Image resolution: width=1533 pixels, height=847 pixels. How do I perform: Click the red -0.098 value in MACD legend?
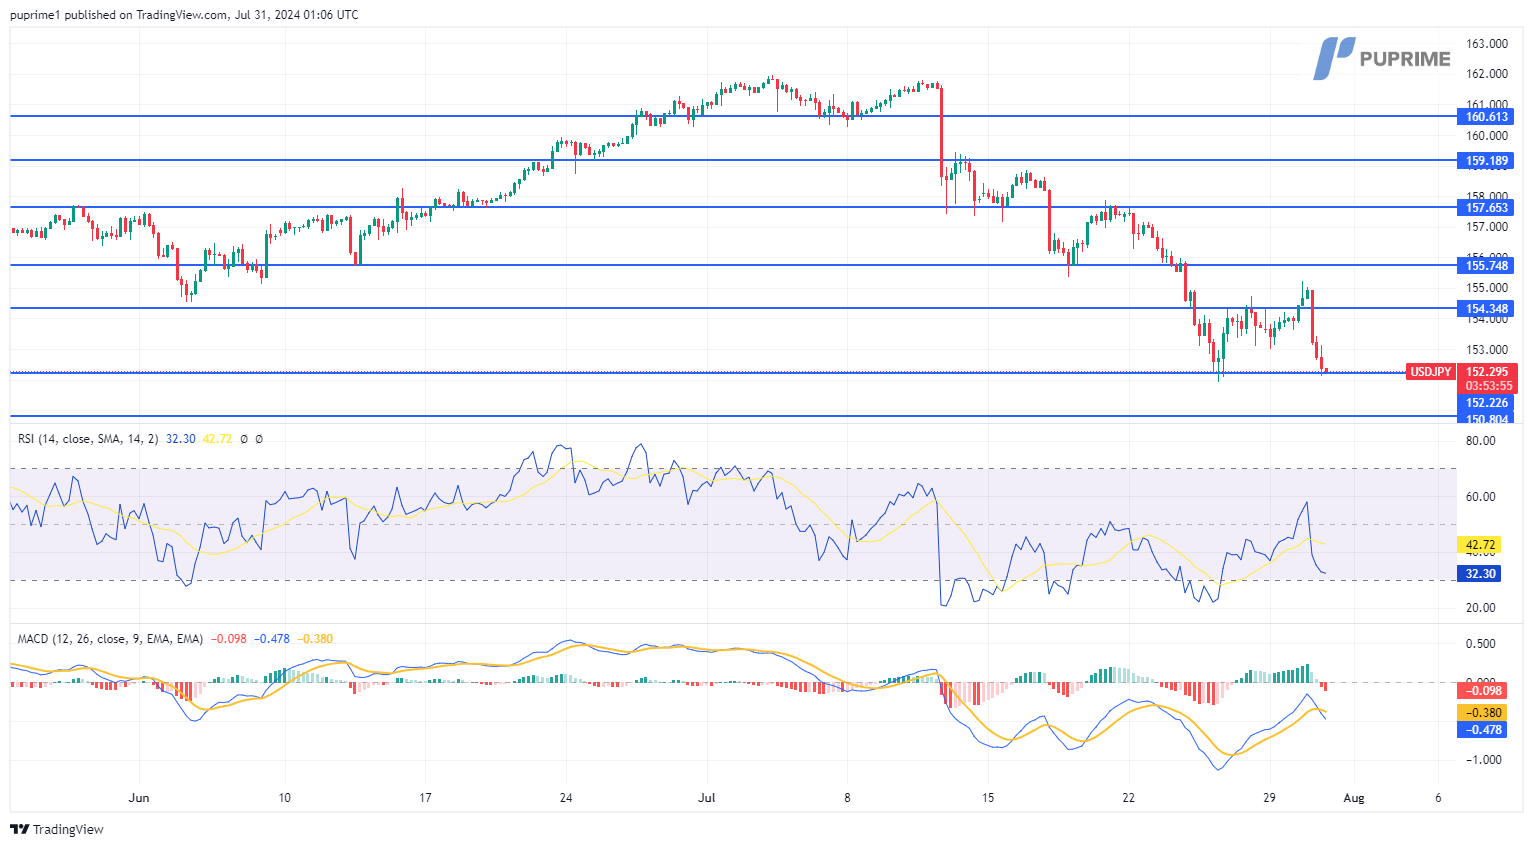pos(229,639)
